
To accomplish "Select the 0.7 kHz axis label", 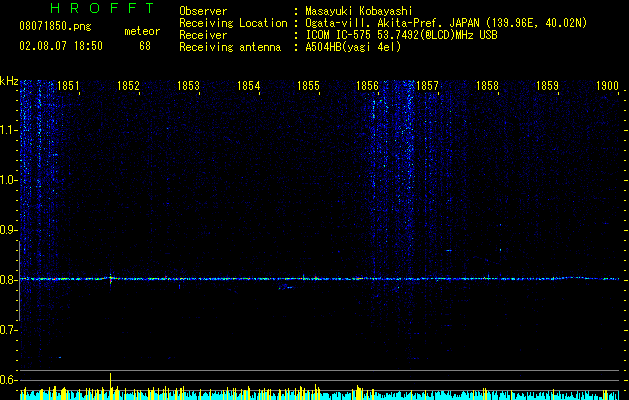I will 9,330.
